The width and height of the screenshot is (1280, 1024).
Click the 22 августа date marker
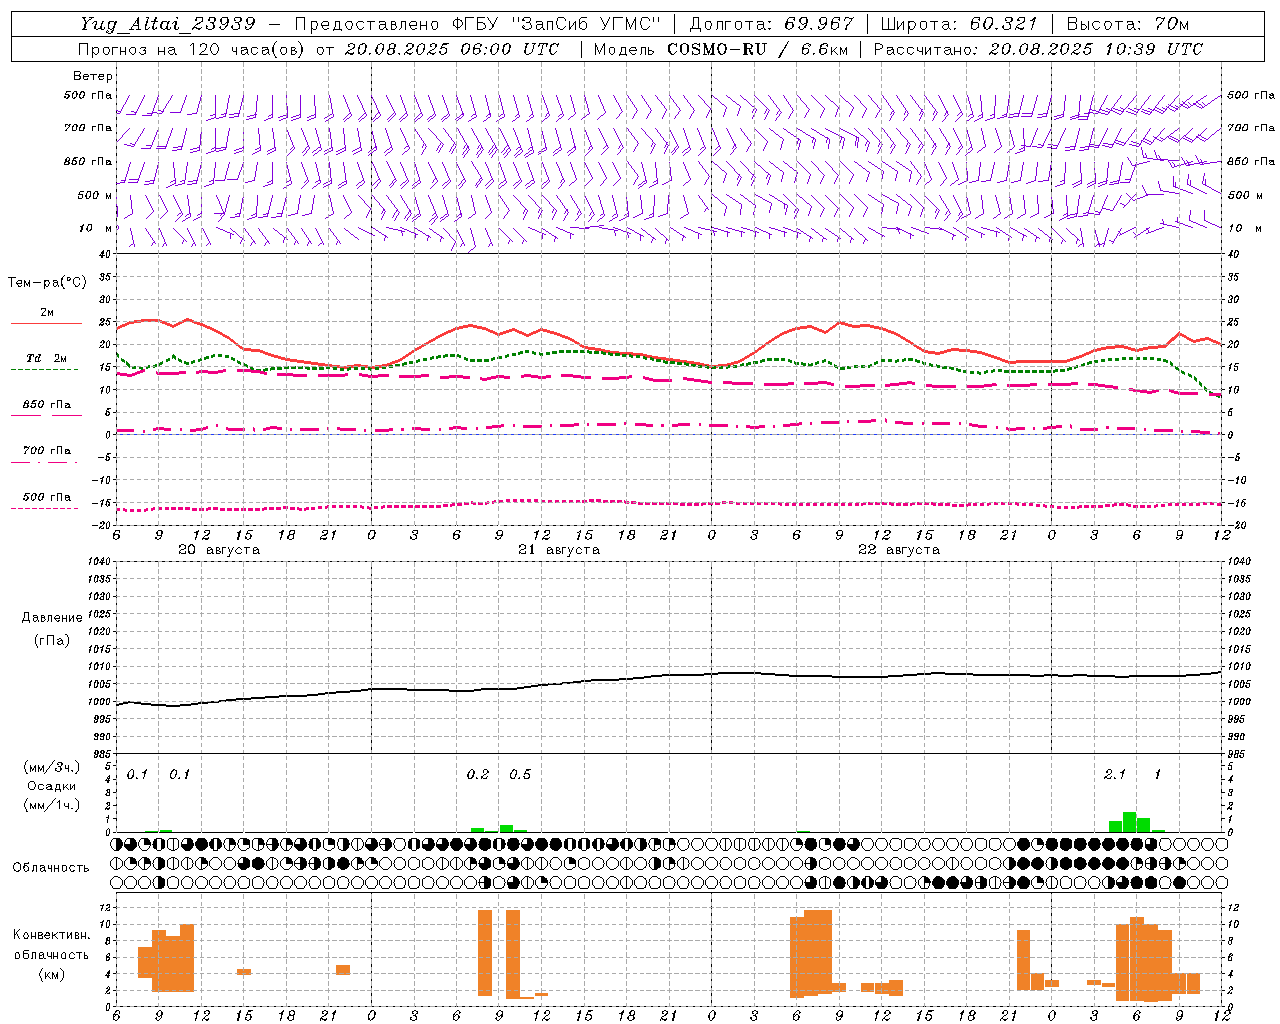pyautogui.click(x=899, y=550)
